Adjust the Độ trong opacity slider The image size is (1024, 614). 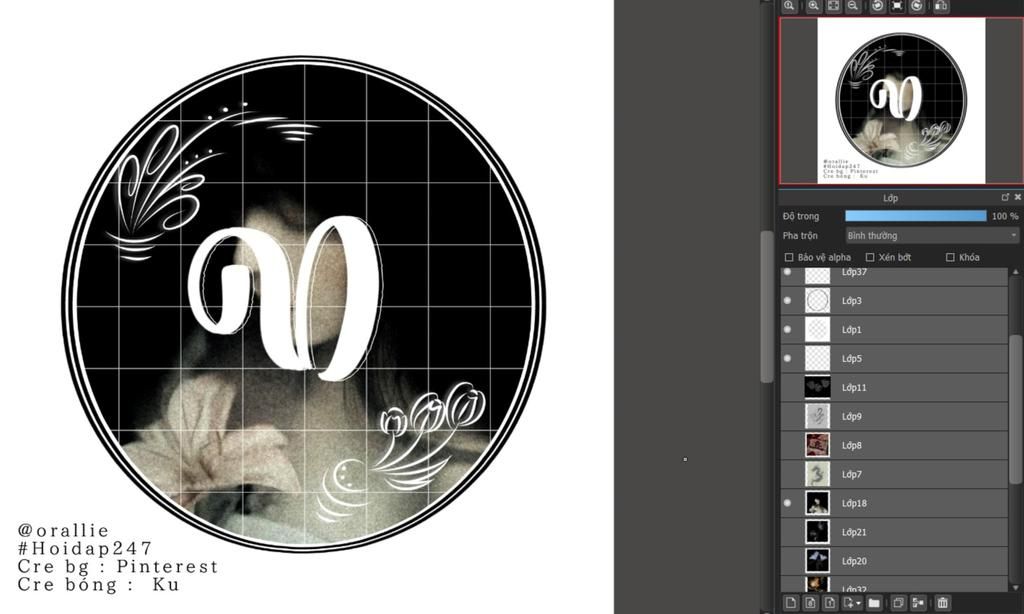[x=916, y=216]
